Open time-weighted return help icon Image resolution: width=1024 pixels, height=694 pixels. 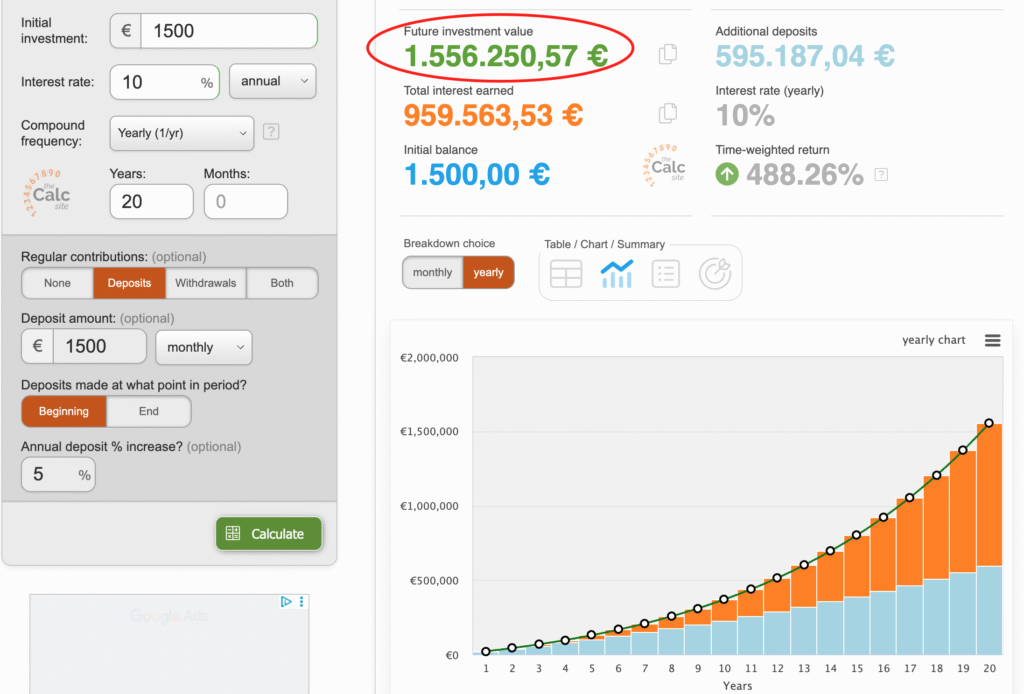pos(881,175)
